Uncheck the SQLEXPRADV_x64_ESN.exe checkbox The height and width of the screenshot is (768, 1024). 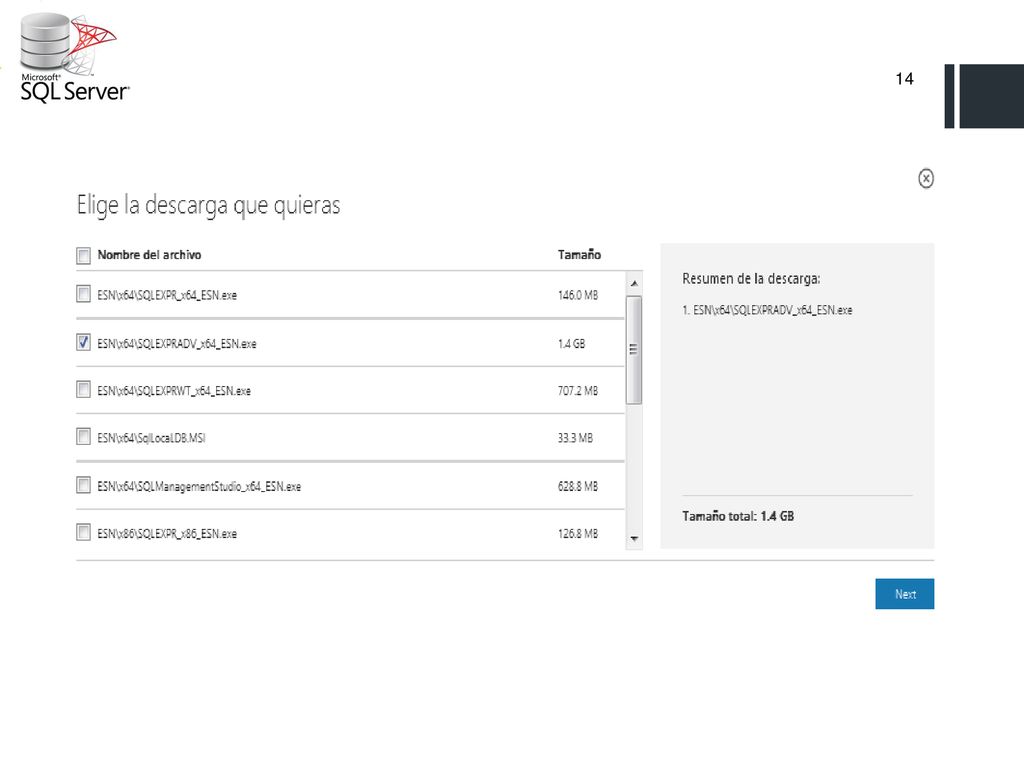84,342
